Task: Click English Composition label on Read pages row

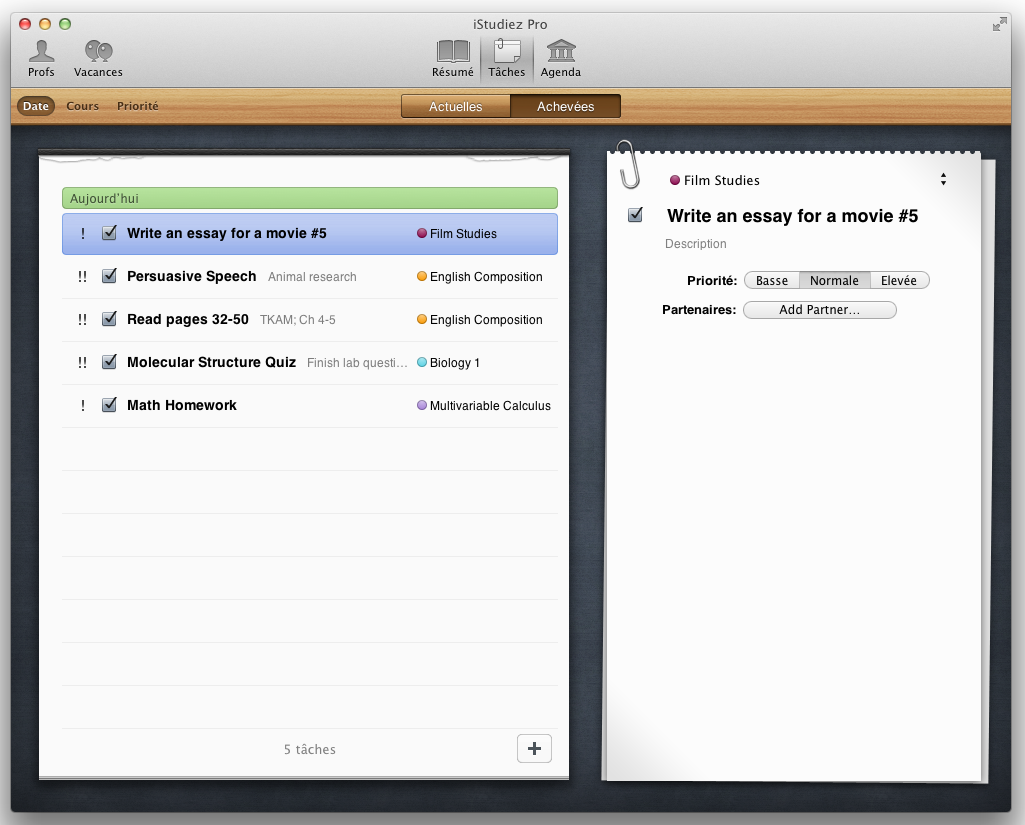Action: 486,320
